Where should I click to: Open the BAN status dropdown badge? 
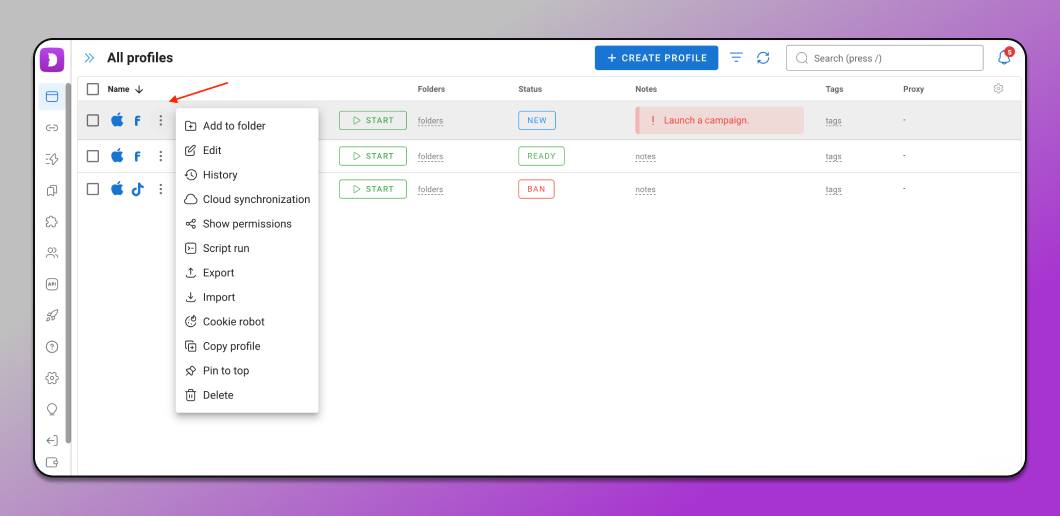click(x=536, y=189)
